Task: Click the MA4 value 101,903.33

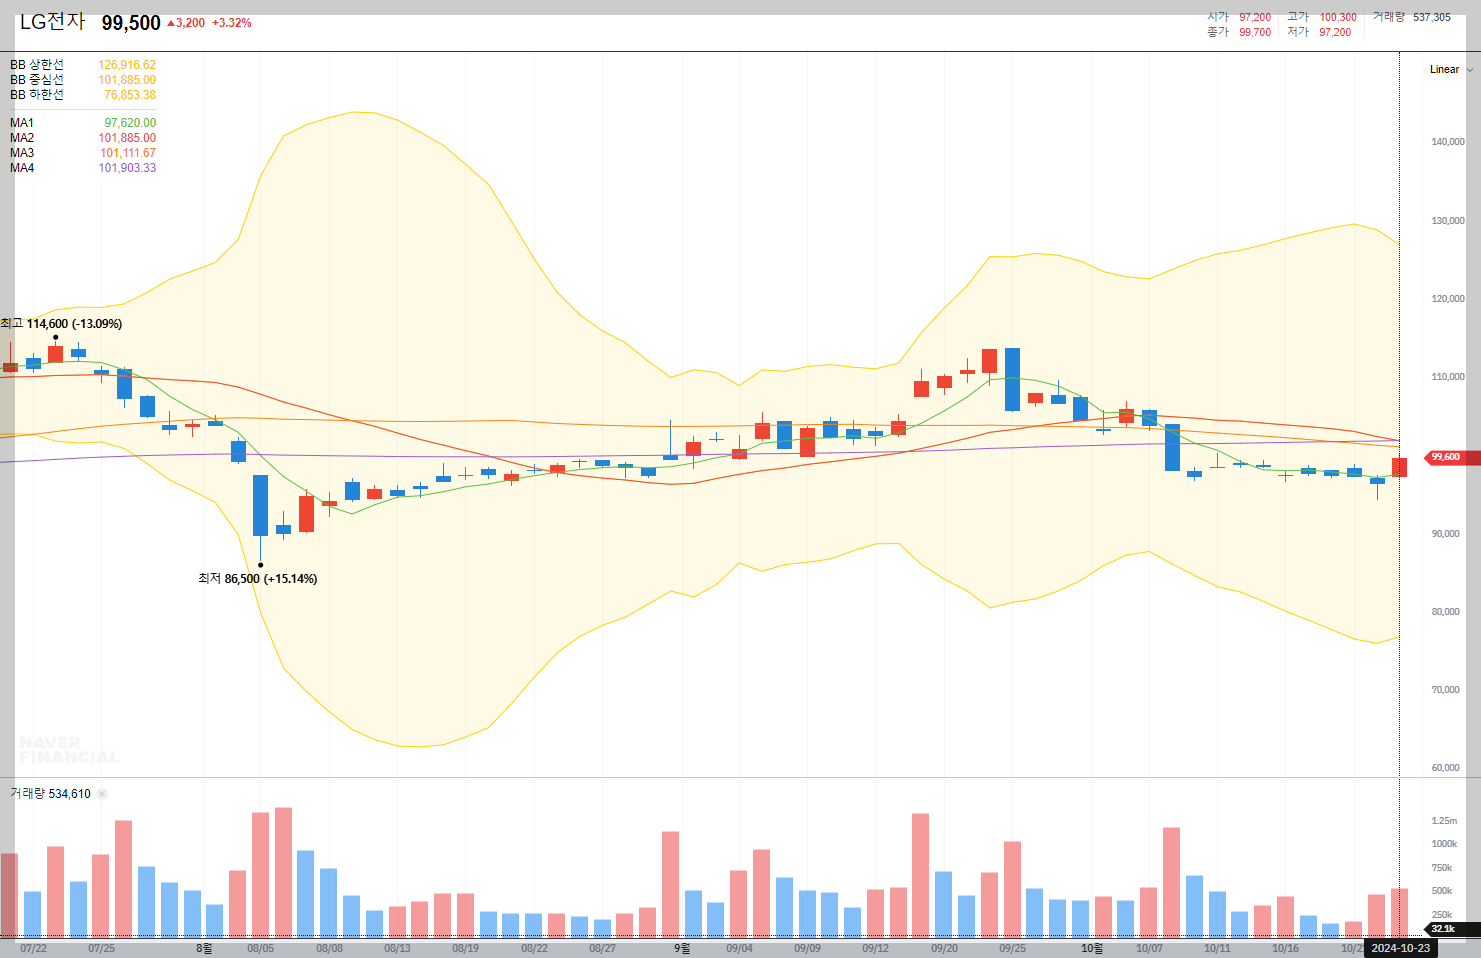Action: tap(127, 168)
